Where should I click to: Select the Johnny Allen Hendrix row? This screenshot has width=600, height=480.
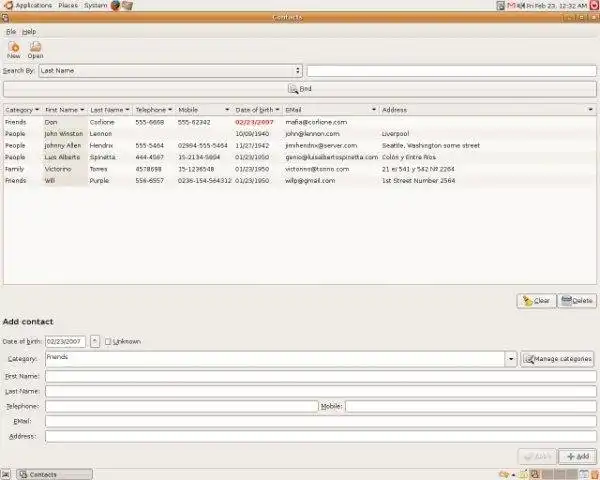point(300,145)
